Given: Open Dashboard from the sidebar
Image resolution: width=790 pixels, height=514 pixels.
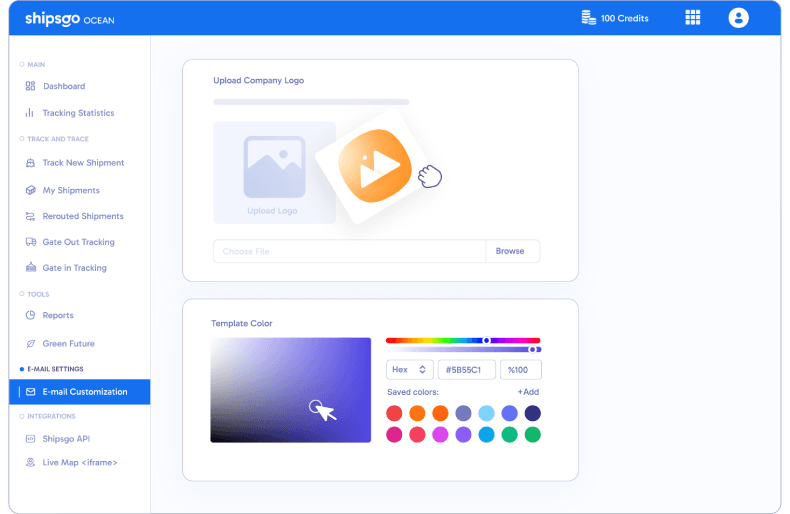Looking at the screenshot, I should pos(63,86).
